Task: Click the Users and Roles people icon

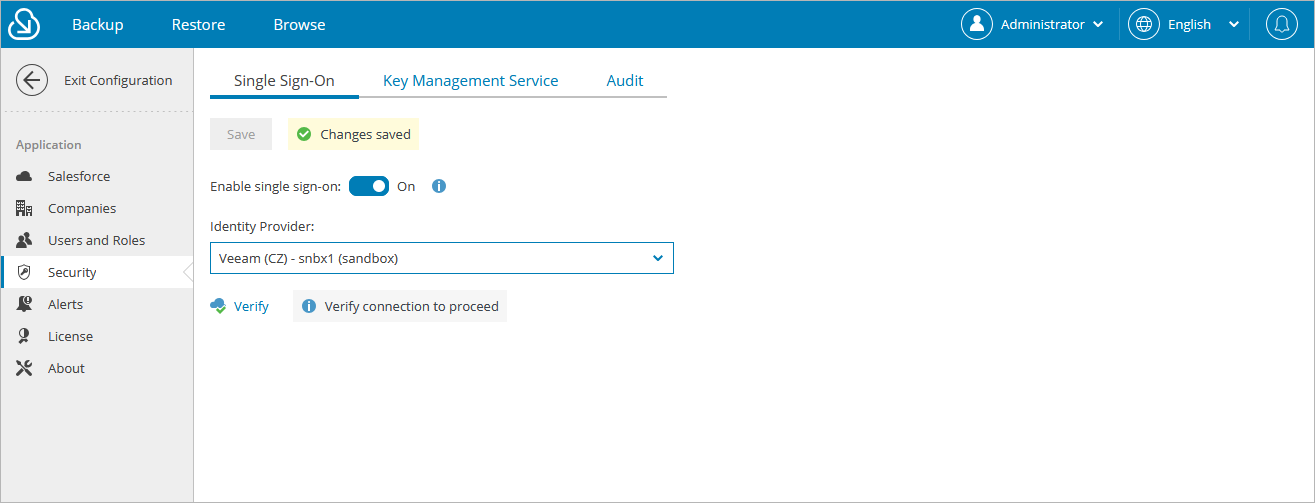Action: point(25,241)
